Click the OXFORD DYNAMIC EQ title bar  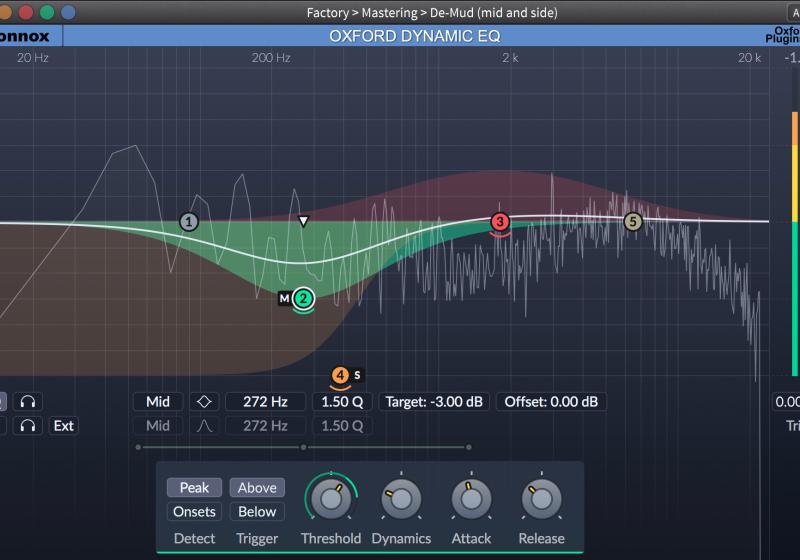tap(415, 36)
